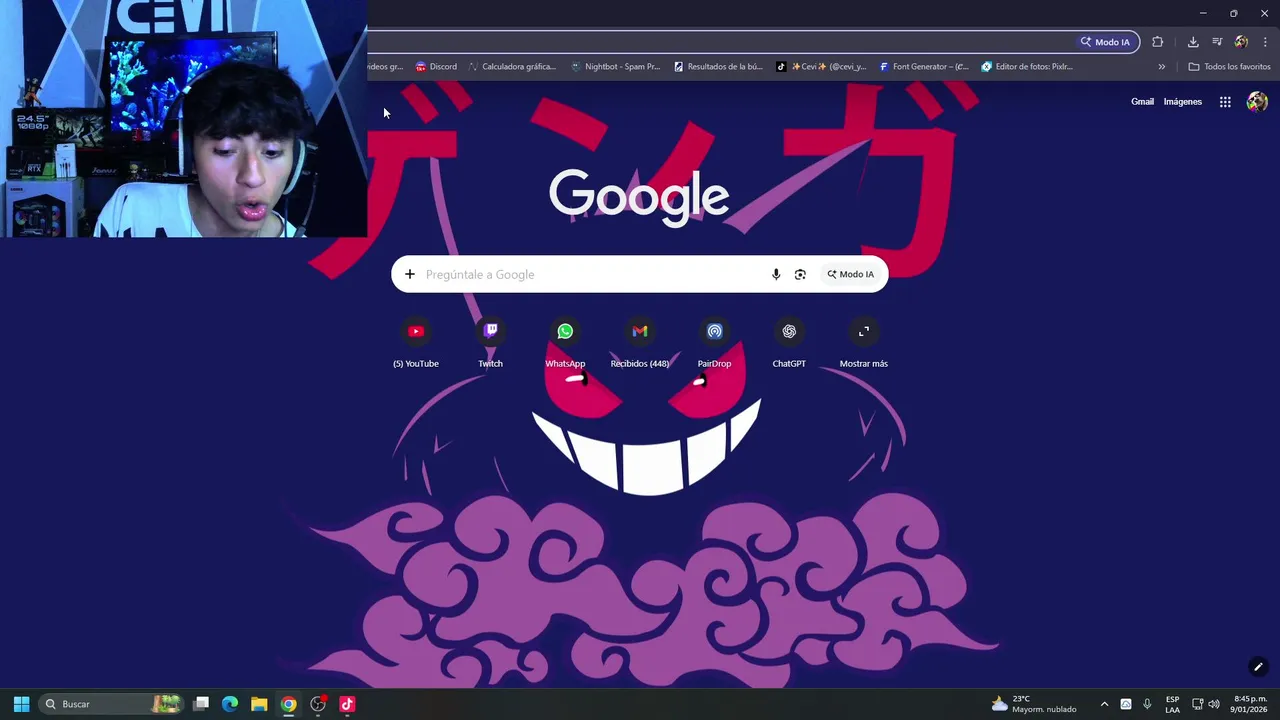Open the Resultados de la bú... bookmark
The image size is (1280, 720).
(718, 67)
